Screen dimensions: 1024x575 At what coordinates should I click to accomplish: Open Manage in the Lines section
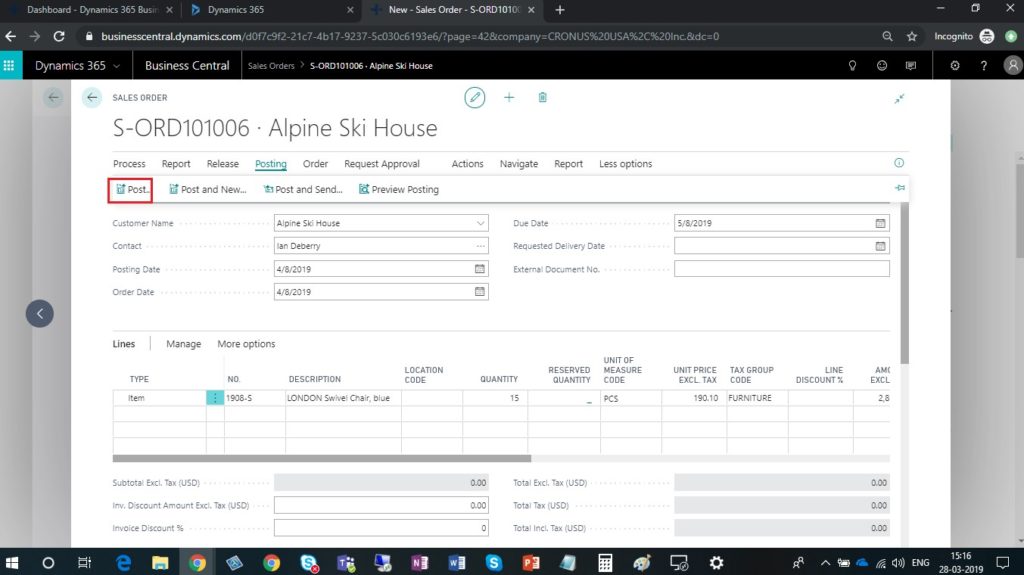[184, 344]
